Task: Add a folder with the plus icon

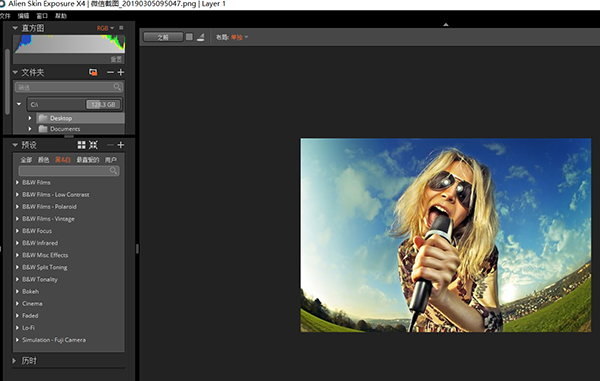Action: coord(121,72)
